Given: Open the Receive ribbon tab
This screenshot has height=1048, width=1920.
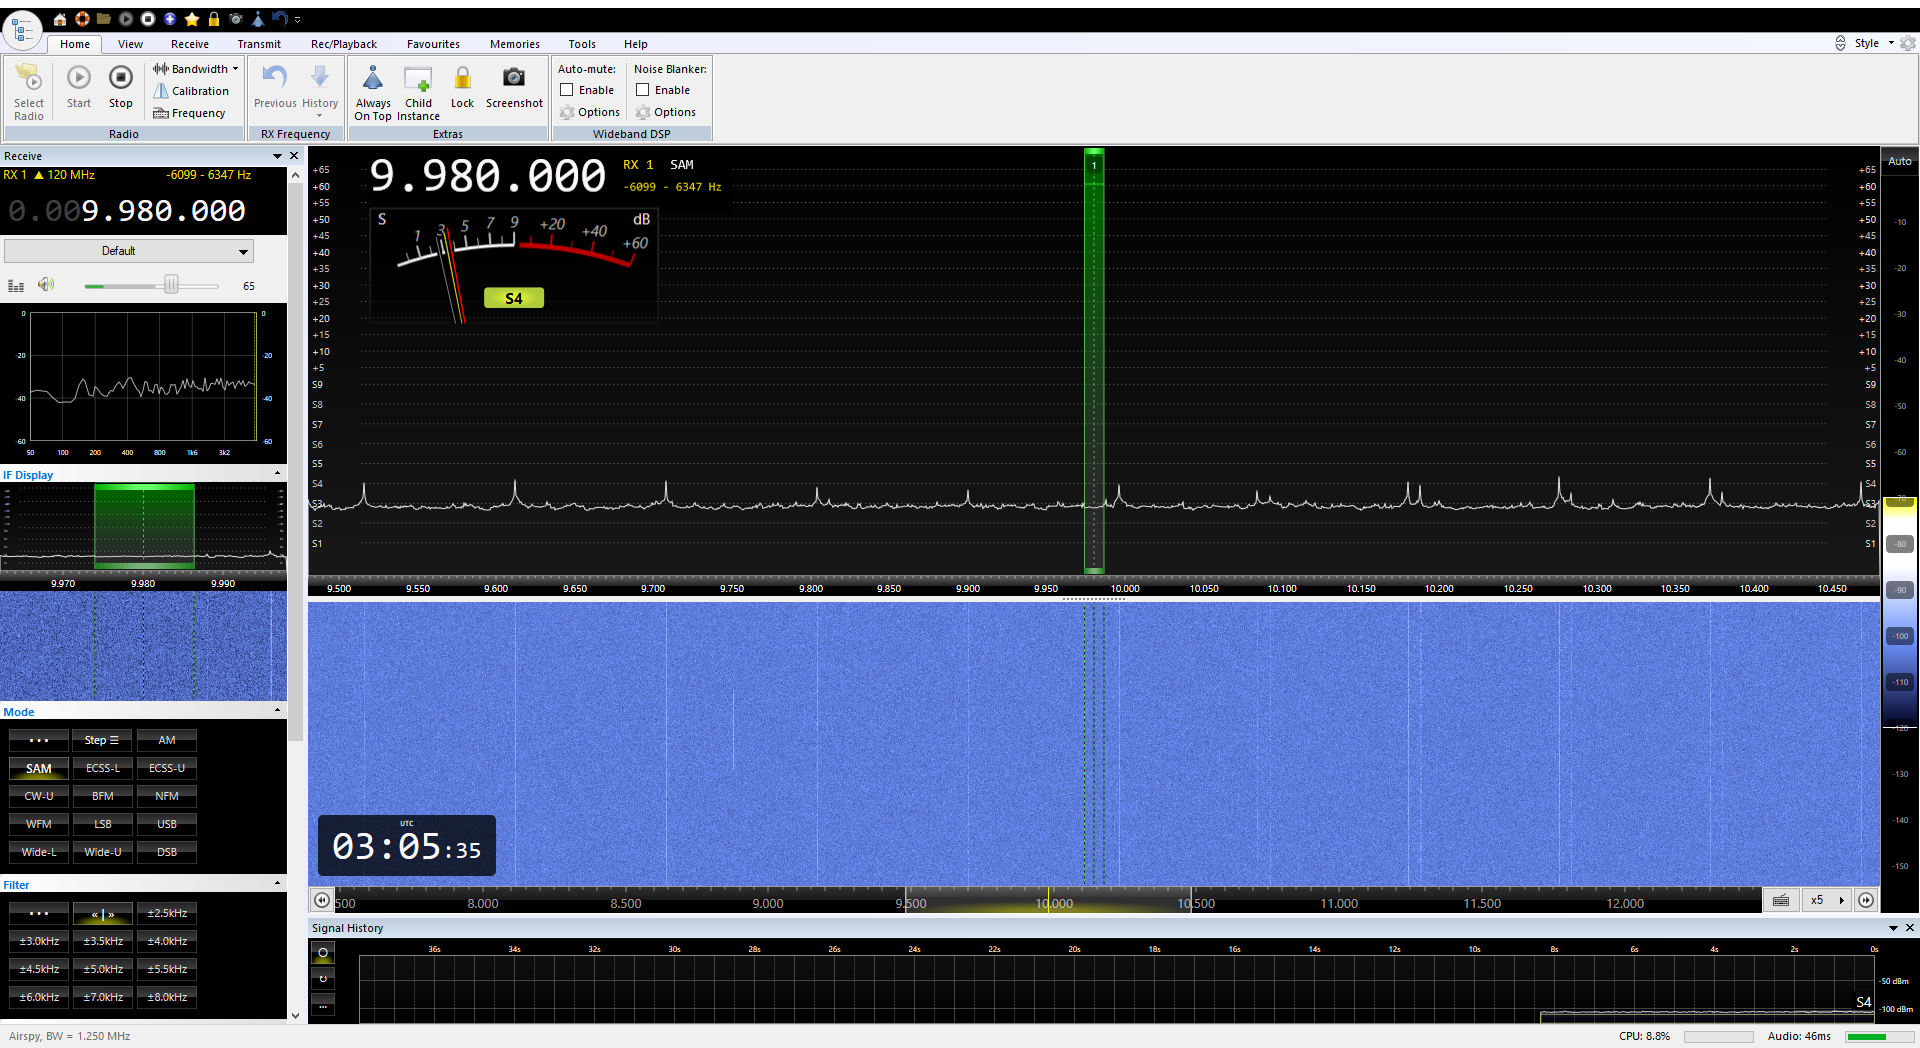Looking at the screenshot, I should pos(189,44).
